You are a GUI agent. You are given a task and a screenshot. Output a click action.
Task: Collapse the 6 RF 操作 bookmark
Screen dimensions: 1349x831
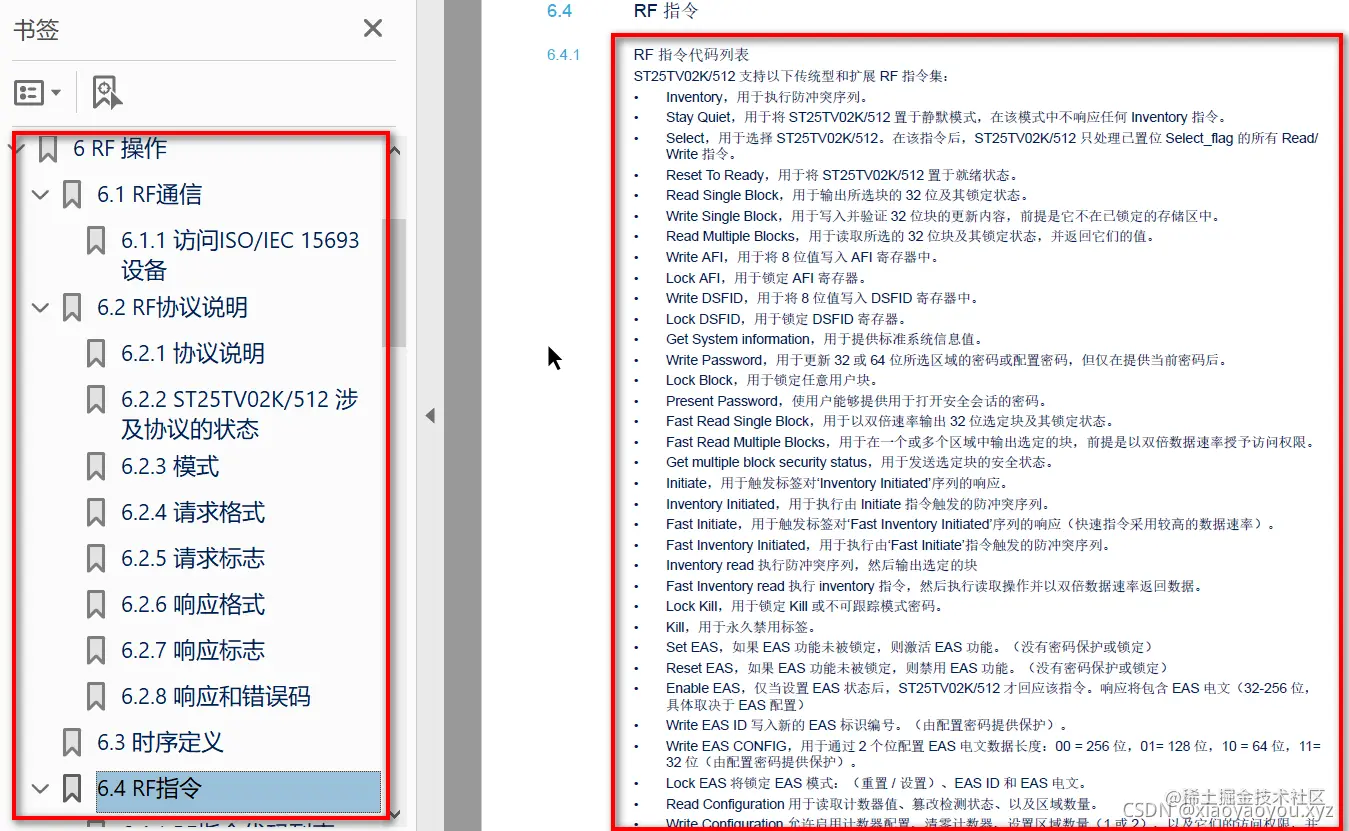(17, 149)
